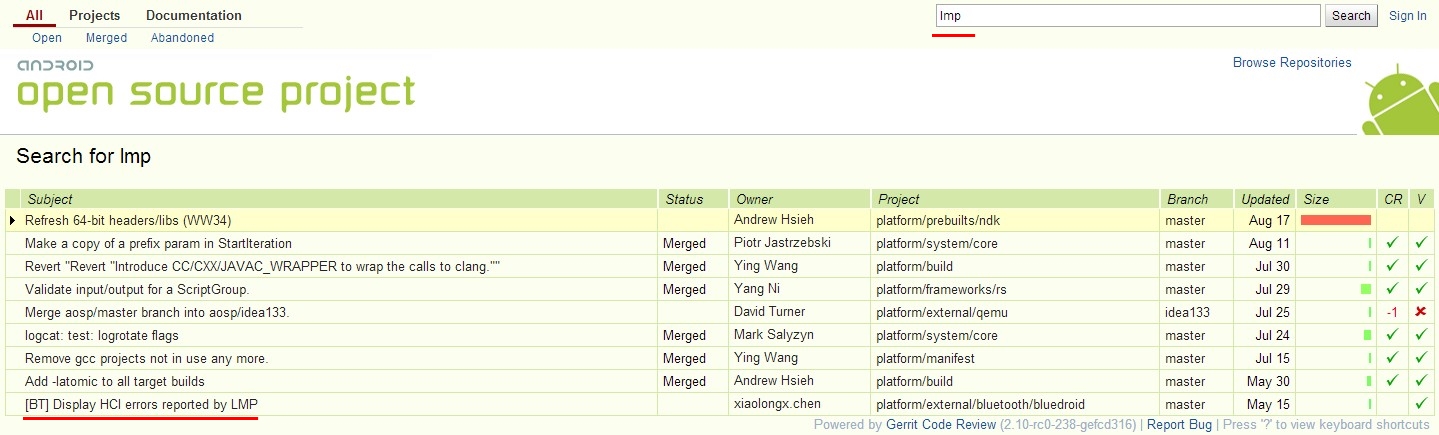Open change Merge aosp/master branch into aosp/idea133
The image size is (1439, 435).
coord(157,312)
